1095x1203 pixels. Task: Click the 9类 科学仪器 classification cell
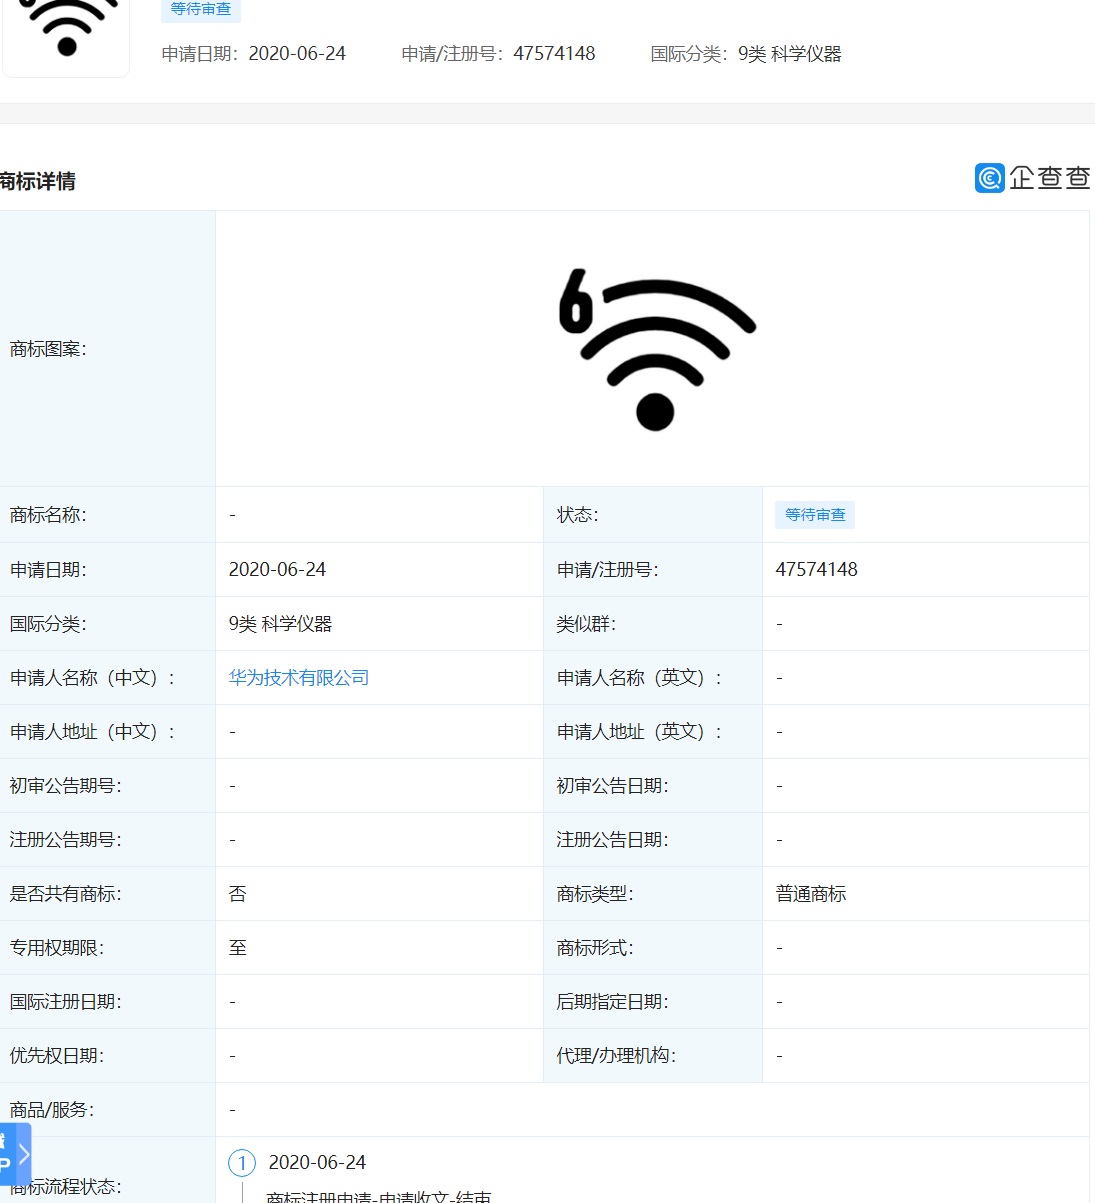[280, 624]
